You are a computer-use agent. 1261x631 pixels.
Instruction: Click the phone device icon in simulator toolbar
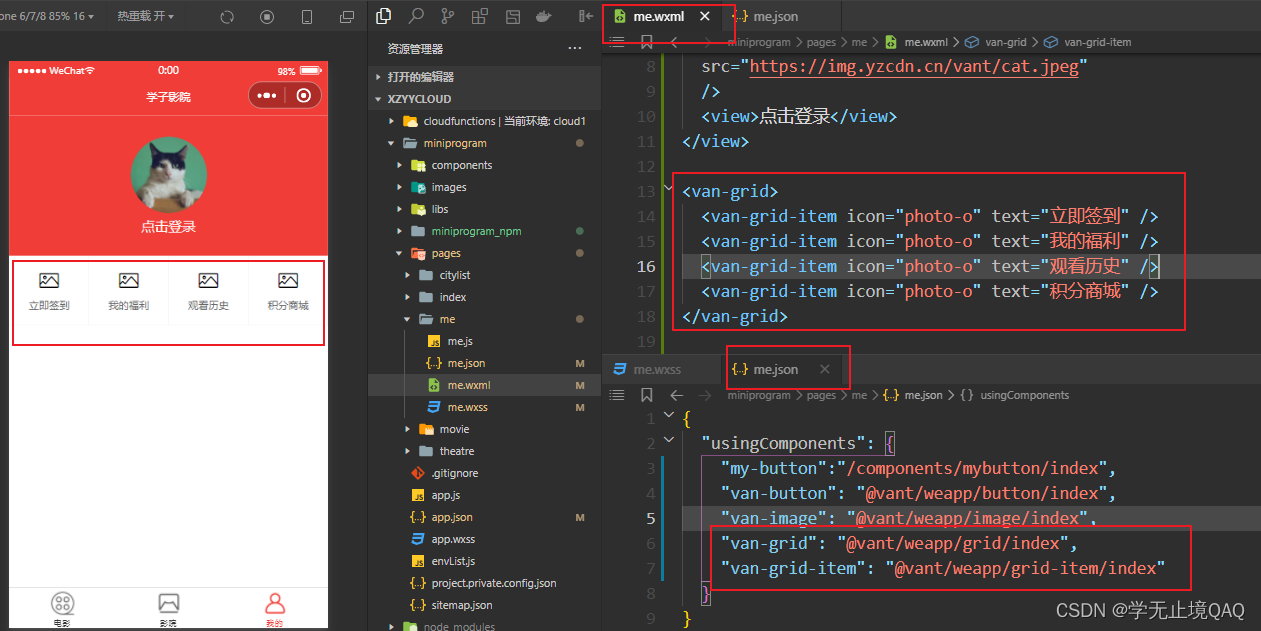click(307, 17)
